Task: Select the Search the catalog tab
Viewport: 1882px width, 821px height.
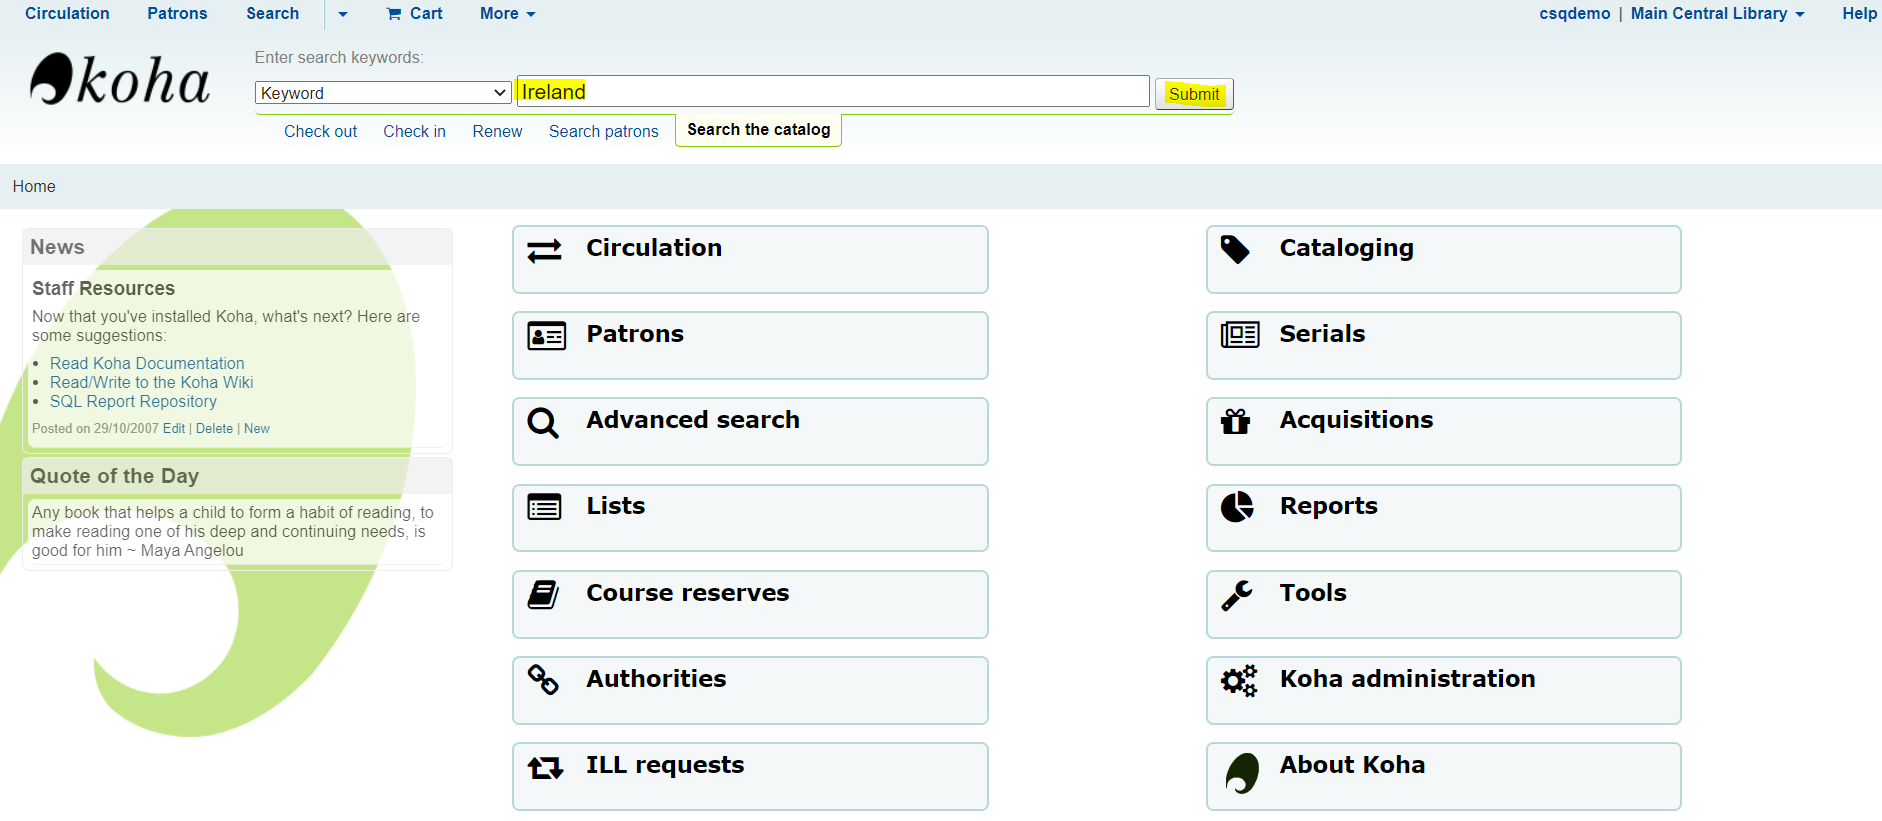Action: click(759, 130)
